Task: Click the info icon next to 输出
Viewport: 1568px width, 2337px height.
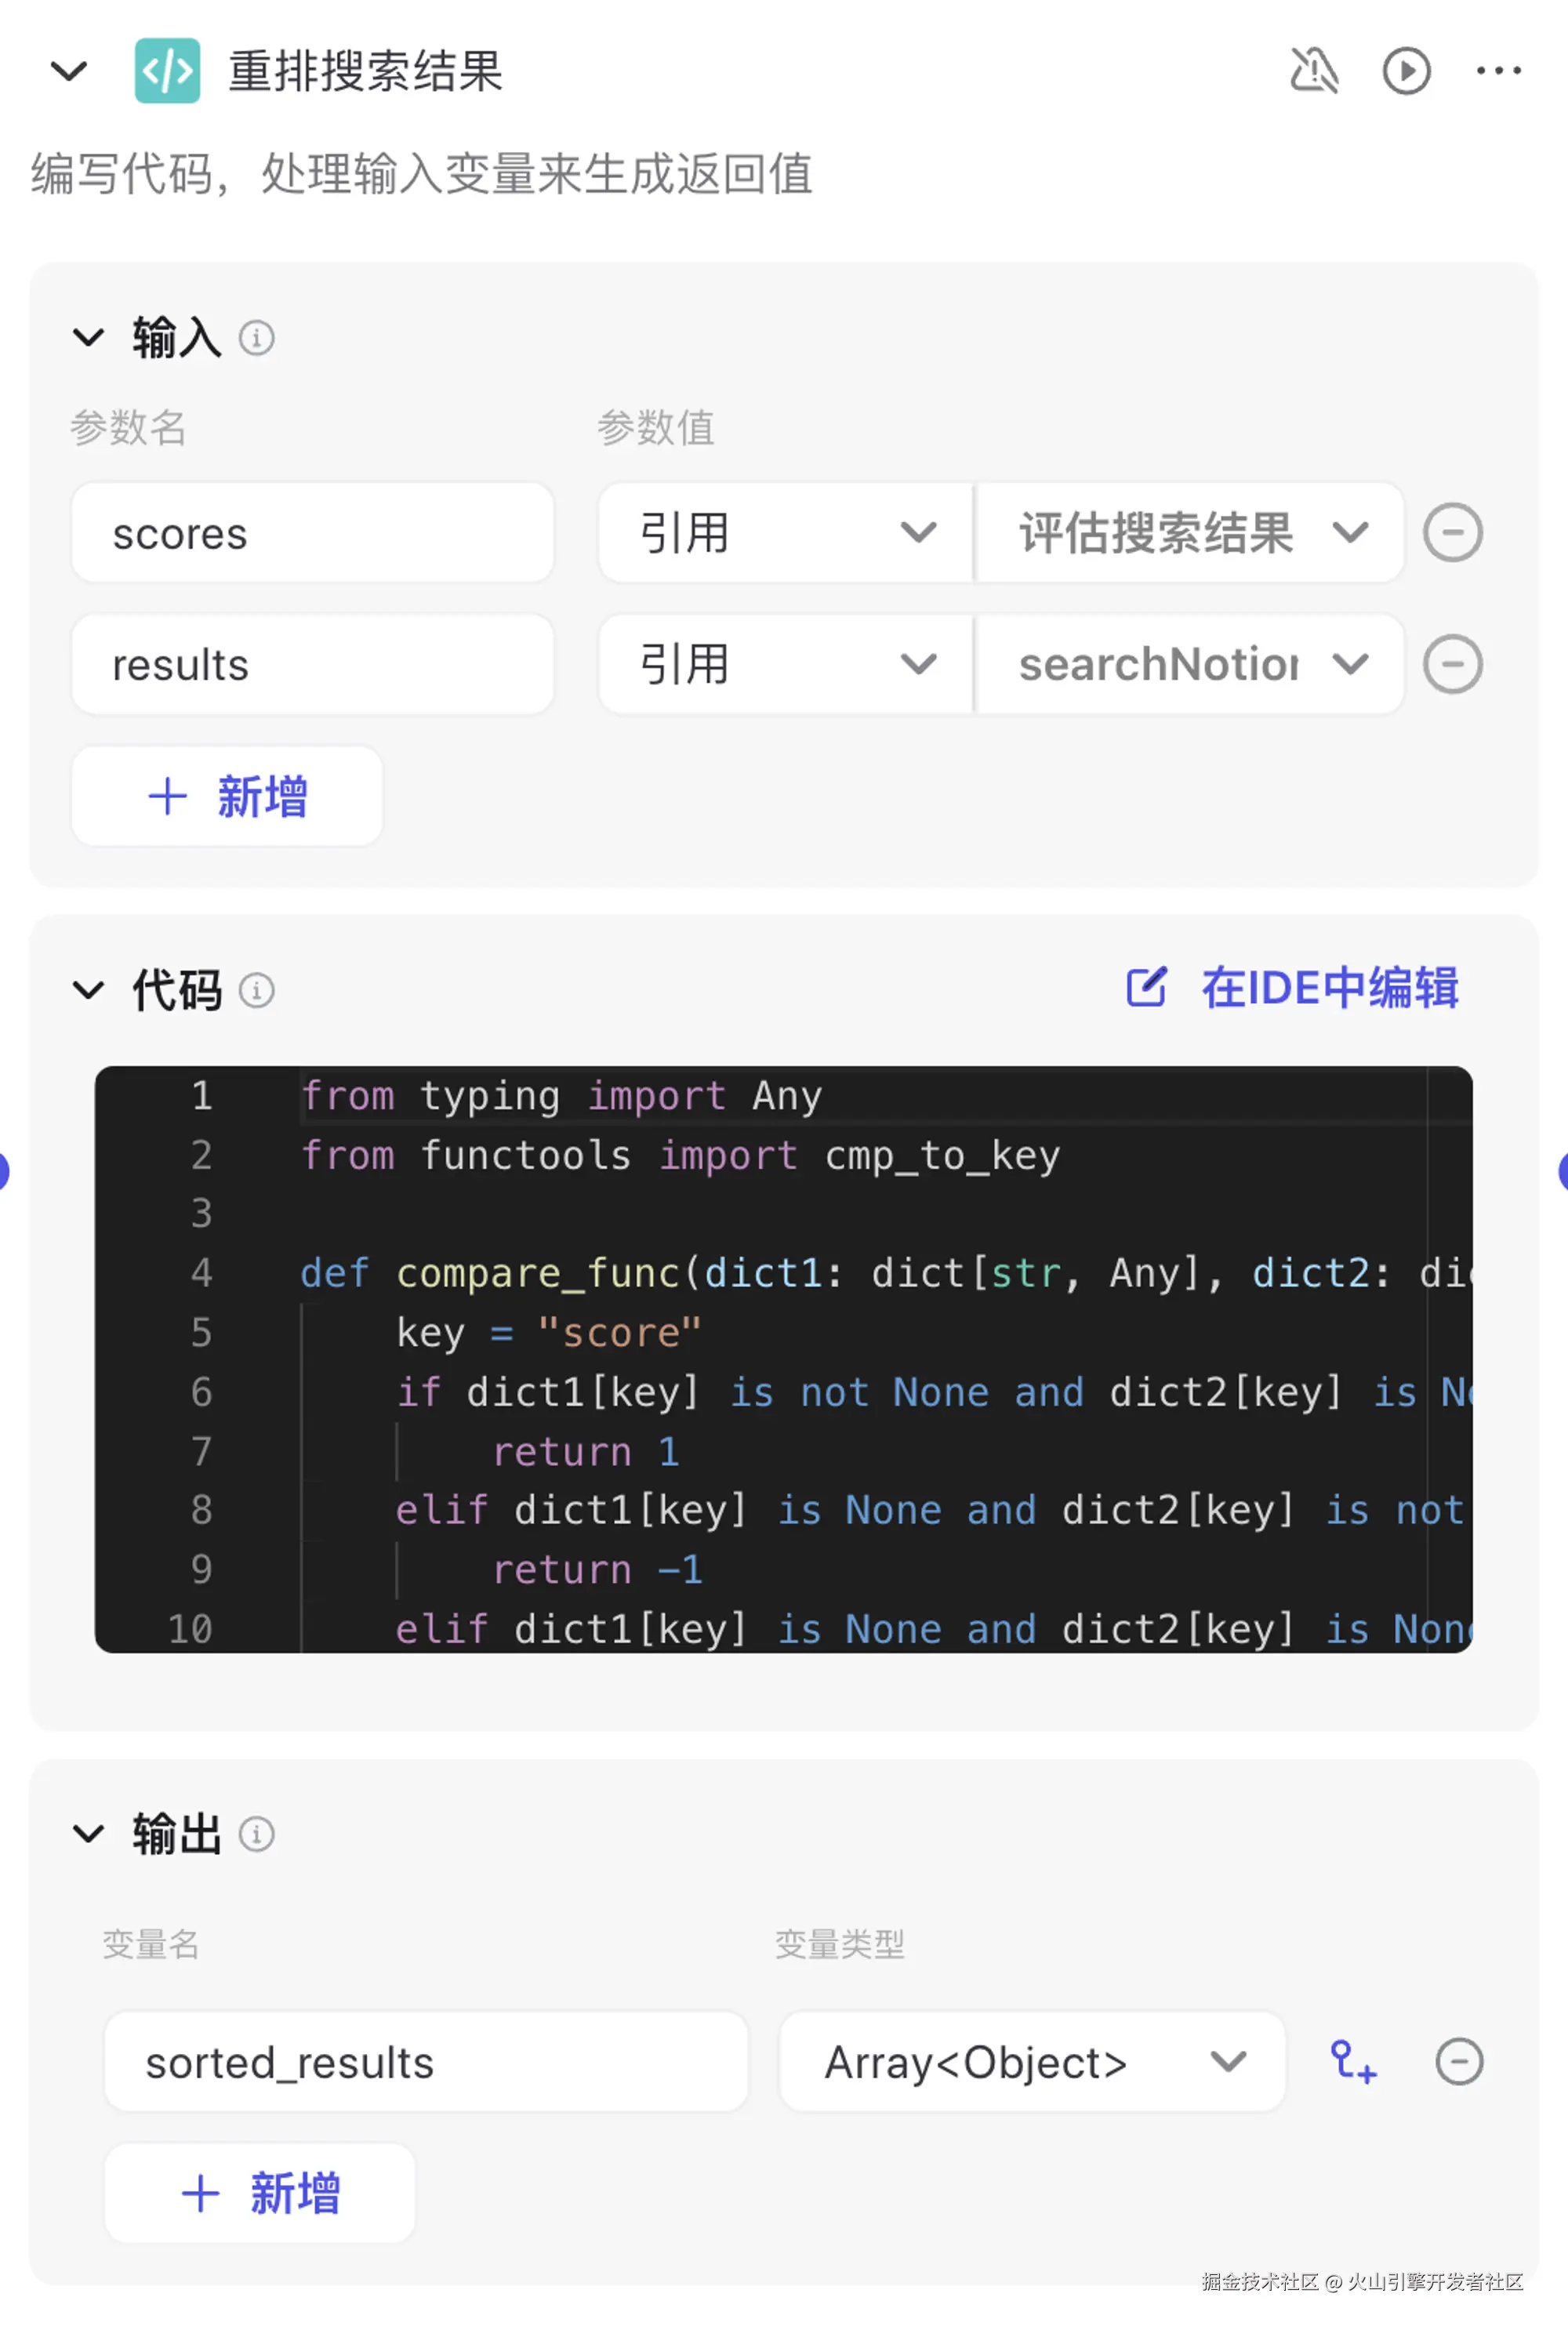Action: pos(256,1834)
